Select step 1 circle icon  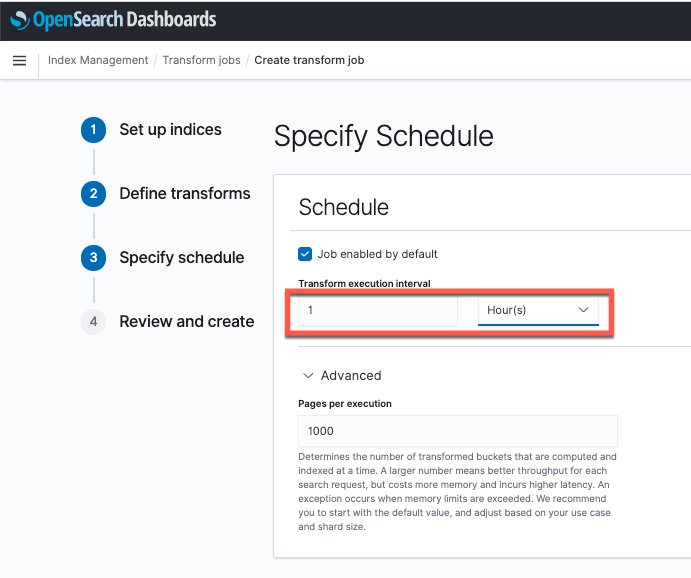[93, 130]
